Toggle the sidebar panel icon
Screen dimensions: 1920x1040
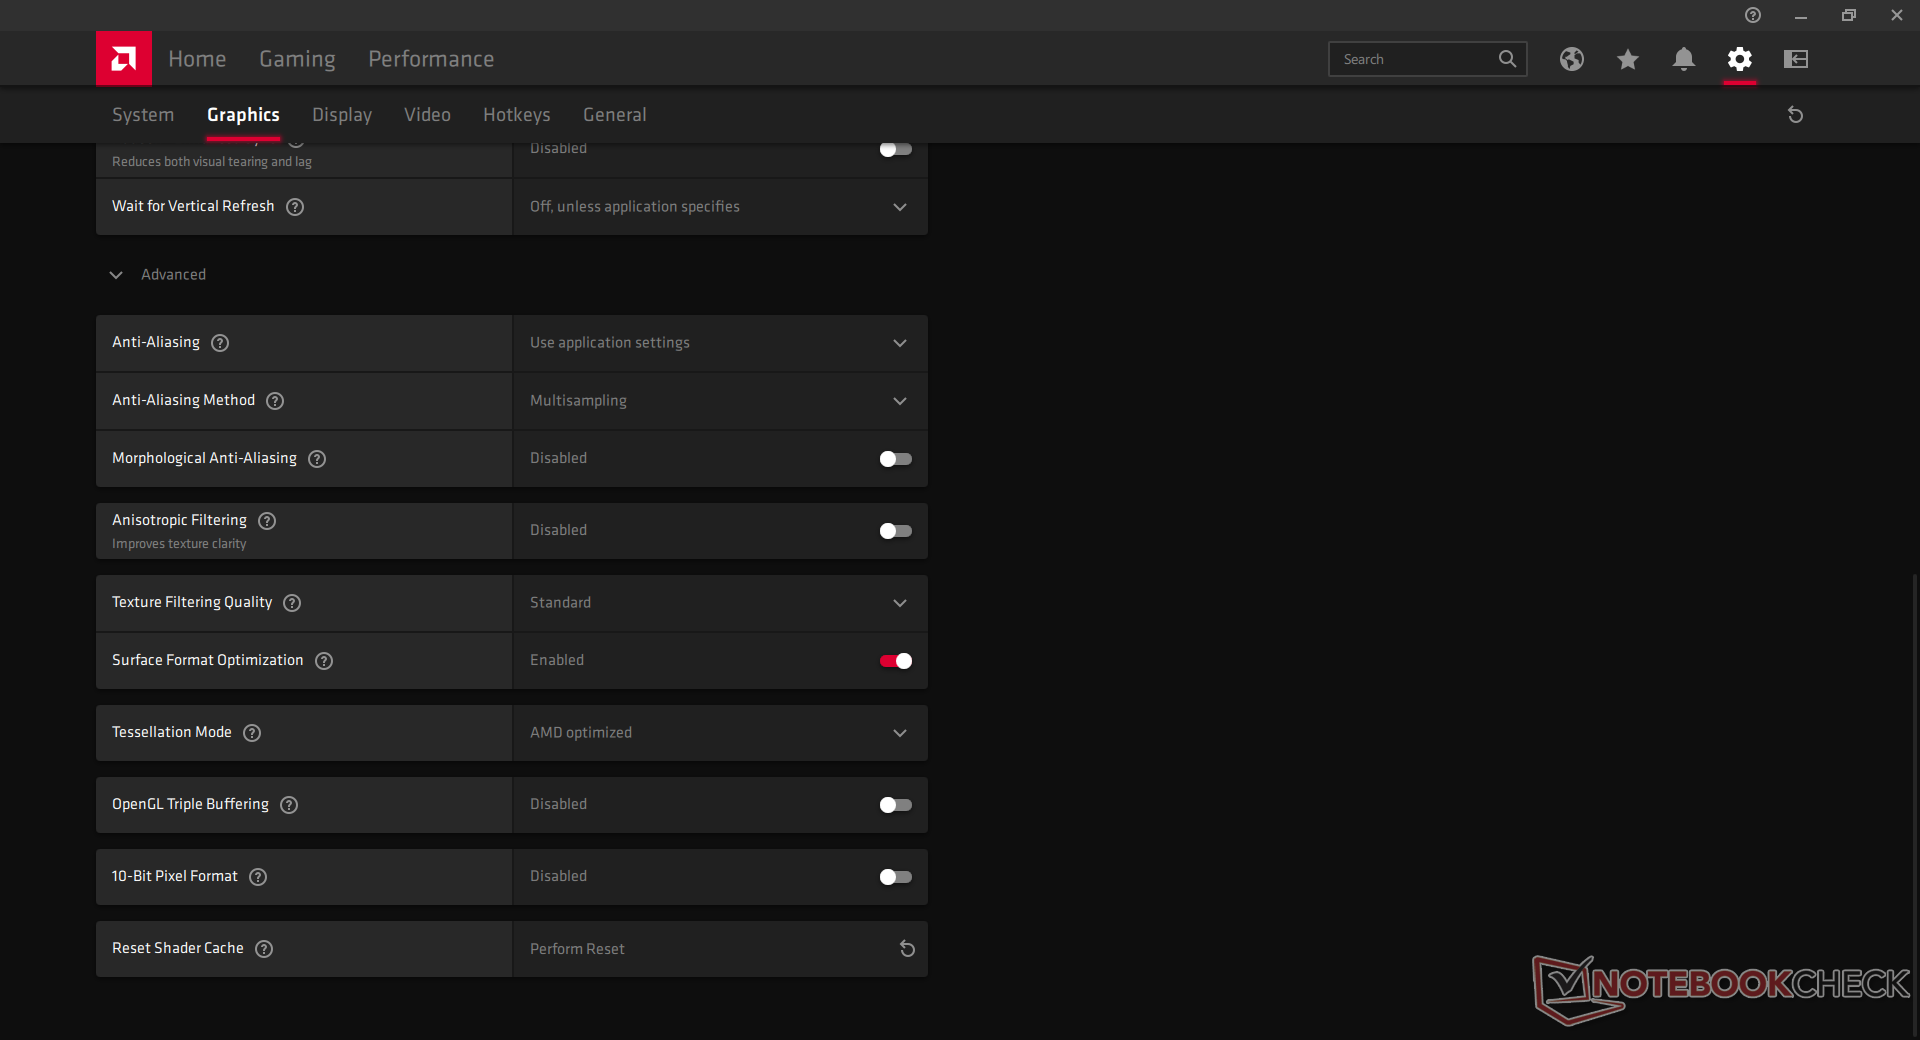click(x=1795, y=59)
